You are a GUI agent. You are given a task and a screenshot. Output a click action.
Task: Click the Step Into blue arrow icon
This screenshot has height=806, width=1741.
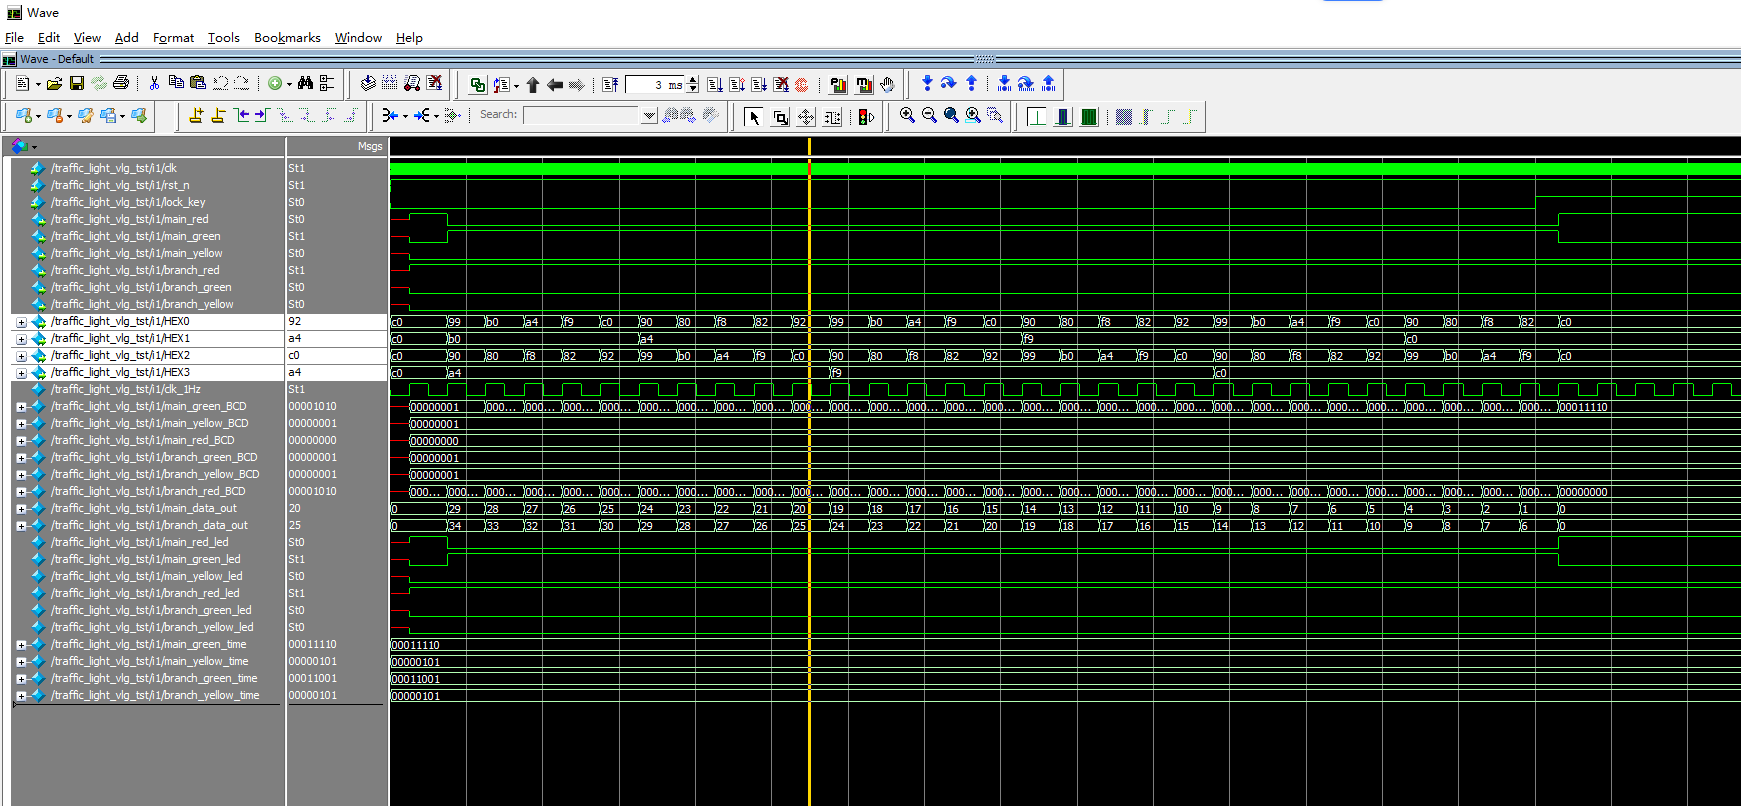pos(927,83)
